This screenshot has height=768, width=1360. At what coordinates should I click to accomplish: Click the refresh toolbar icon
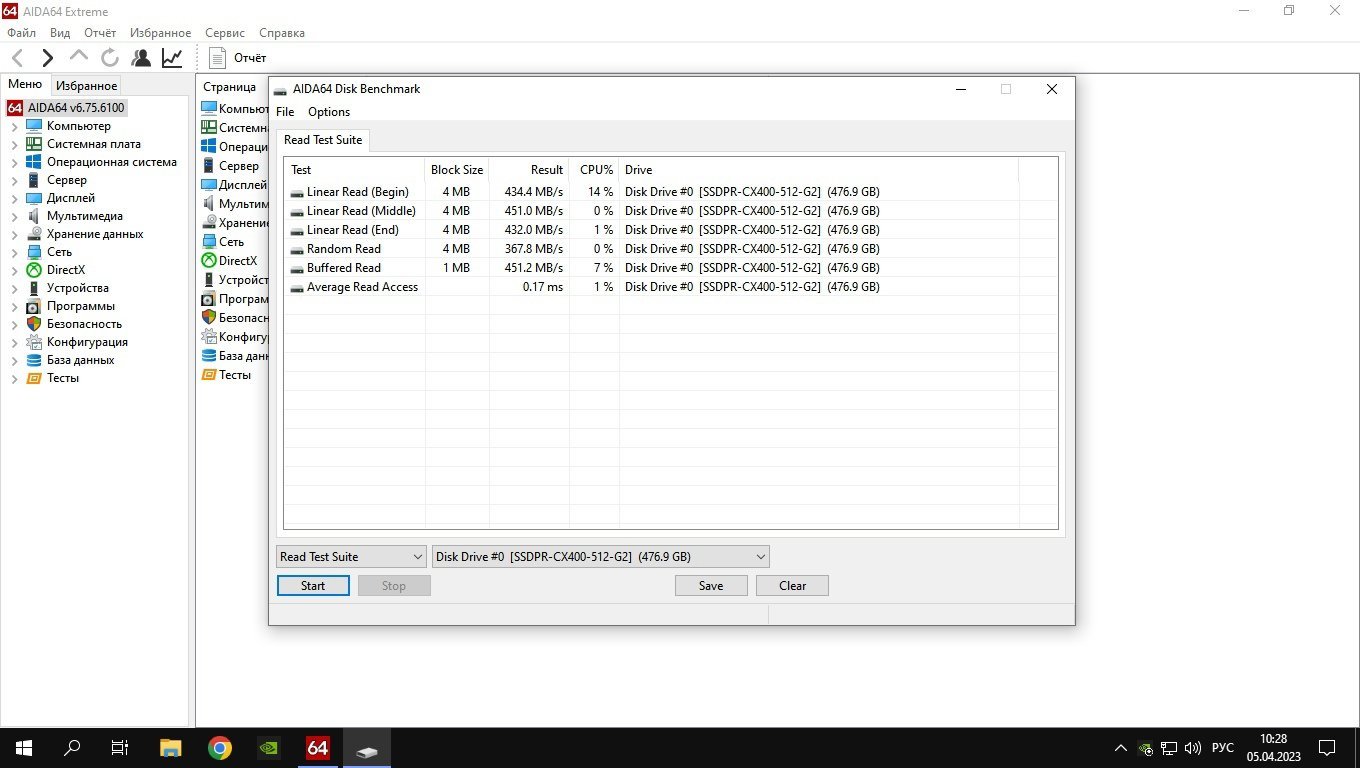[110, 58]
